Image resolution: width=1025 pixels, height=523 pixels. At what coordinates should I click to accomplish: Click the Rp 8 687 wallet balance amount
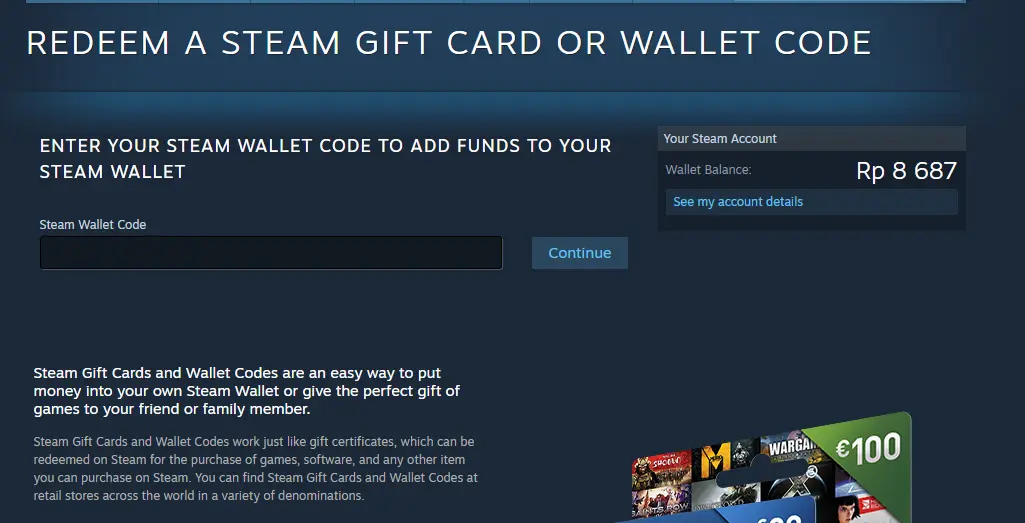pyautogui.click(x=906, y=171)
